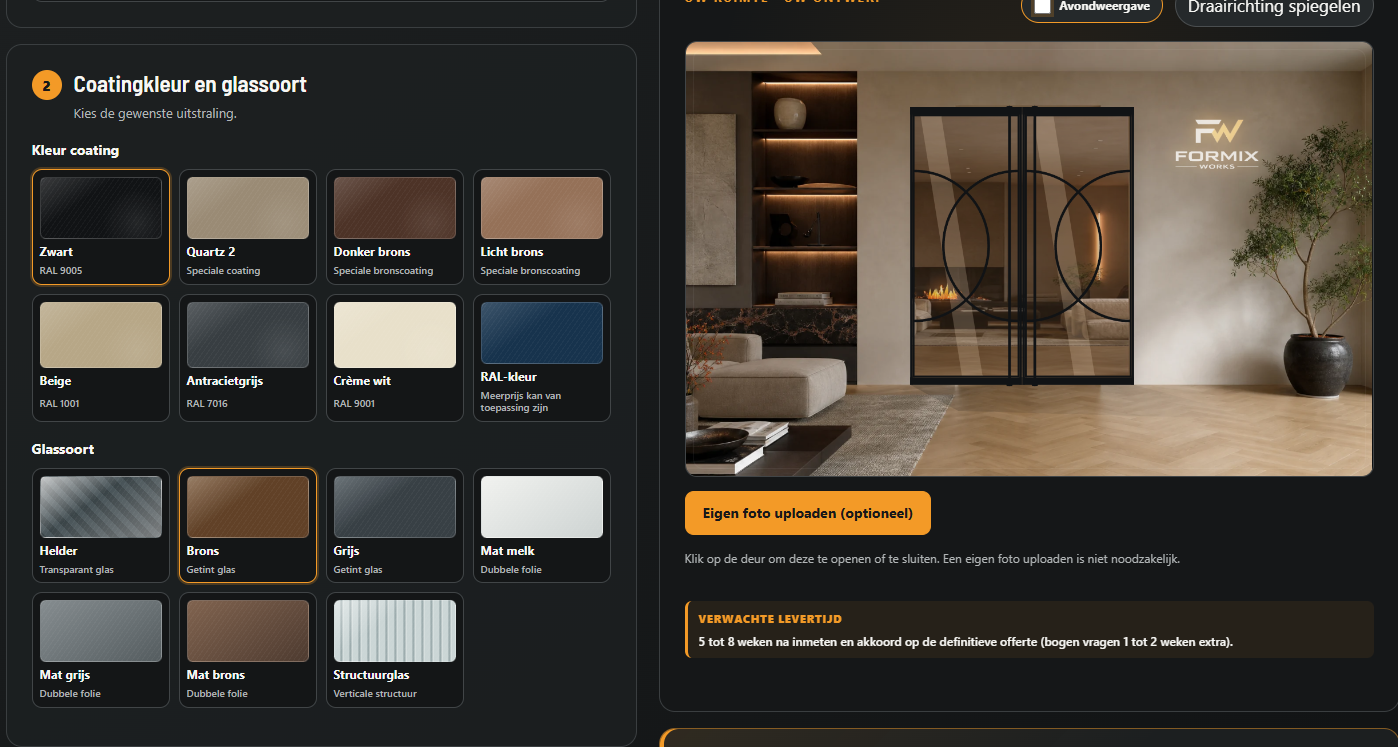Pick the Crème wit RAL 9001 coating
This screenshot has height=747, width=1398.
tap(395, 358)
